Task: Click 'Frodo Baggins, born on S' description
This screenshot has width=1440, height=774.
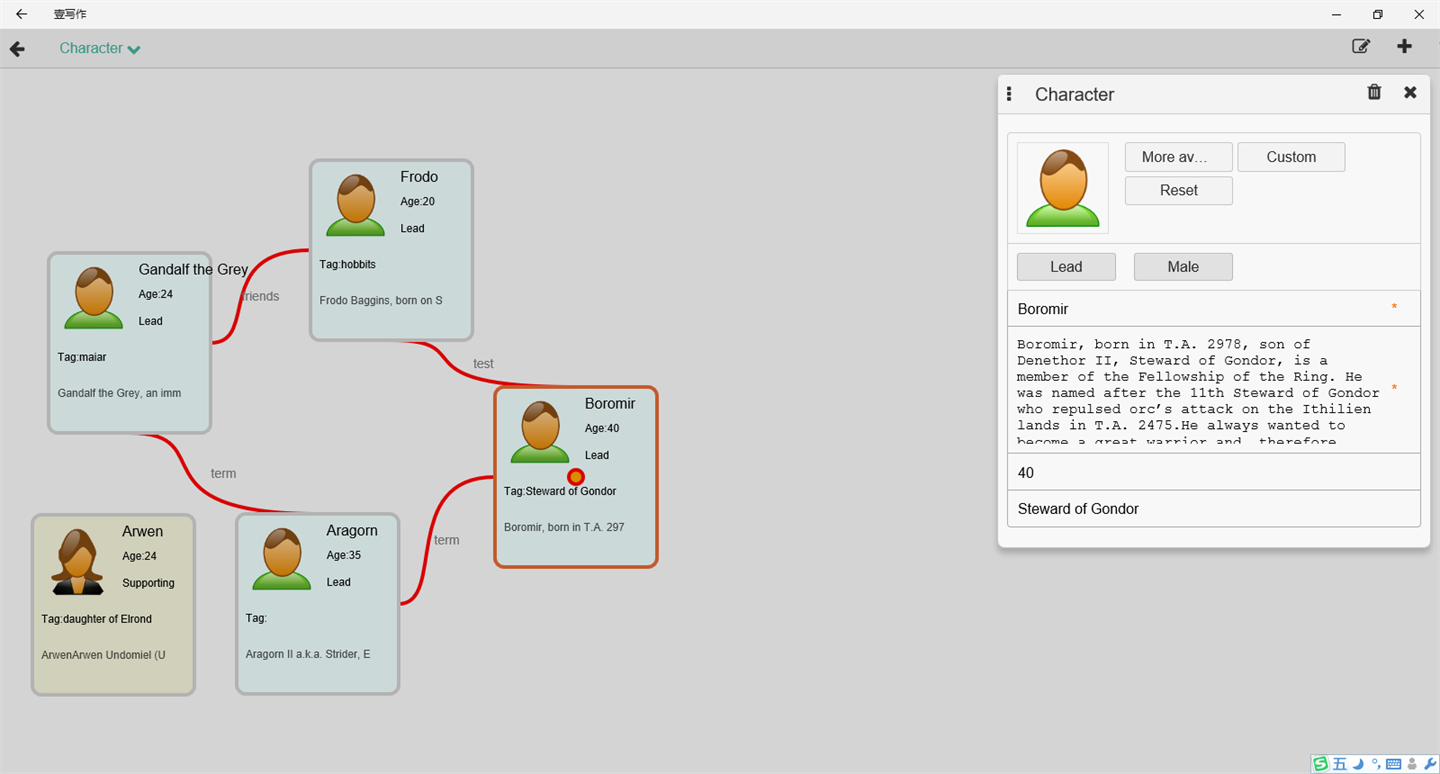Action: point(381,301)
